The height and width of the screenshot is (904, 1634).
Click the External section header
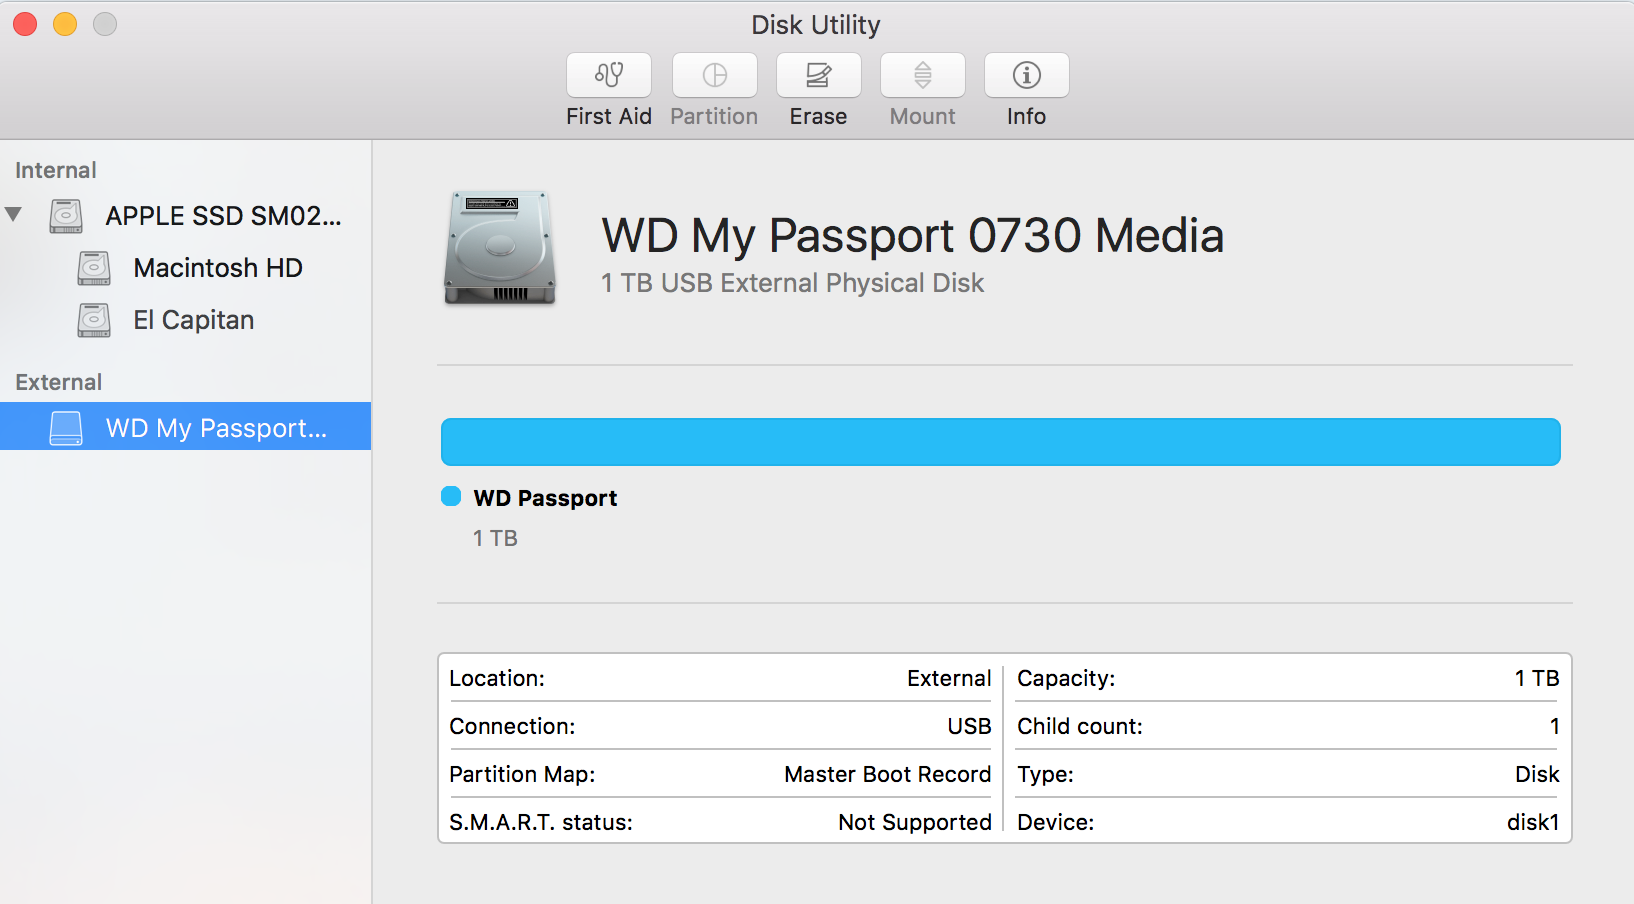tap(59, 382)
